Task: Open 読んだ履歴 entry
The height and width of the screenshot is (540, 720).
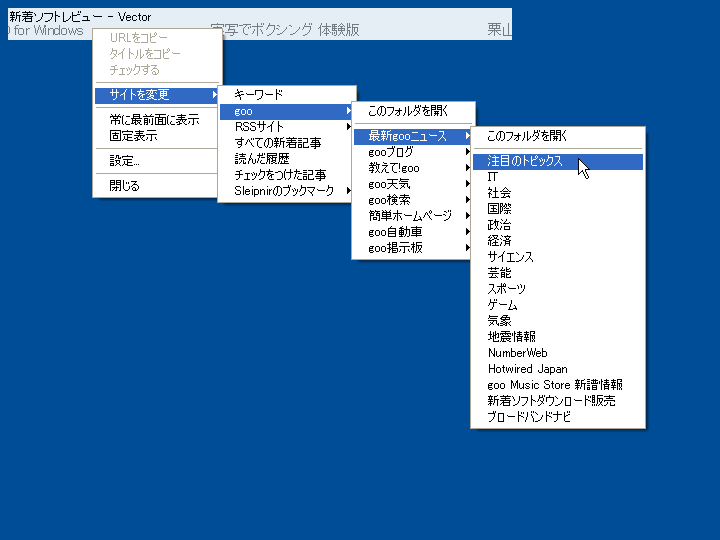Action: (287, 159)
